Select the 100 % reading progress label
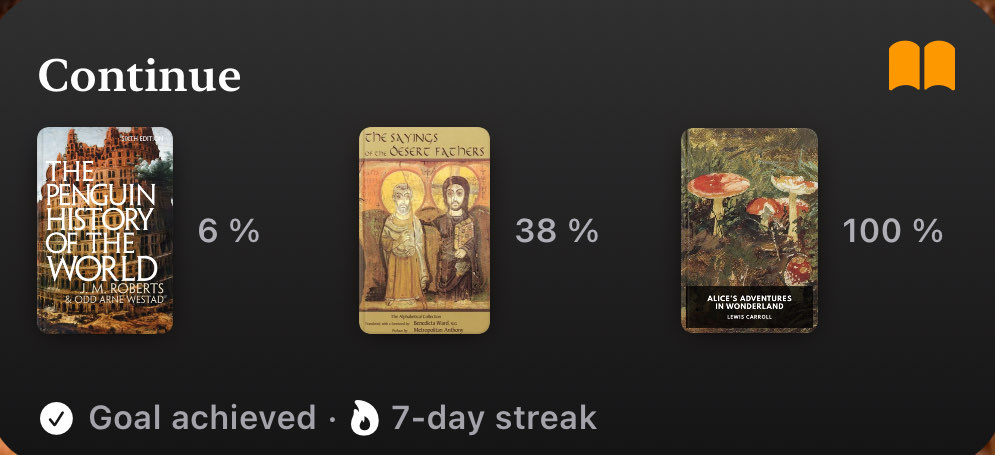The image size is (995, 455). (892, 230)
